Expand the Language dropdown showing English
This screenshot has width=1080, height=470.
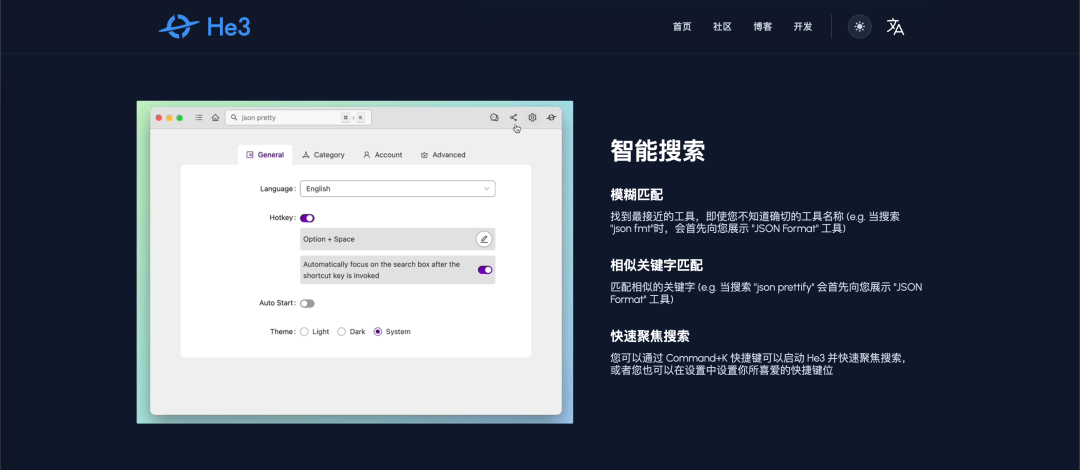[397, 189]
